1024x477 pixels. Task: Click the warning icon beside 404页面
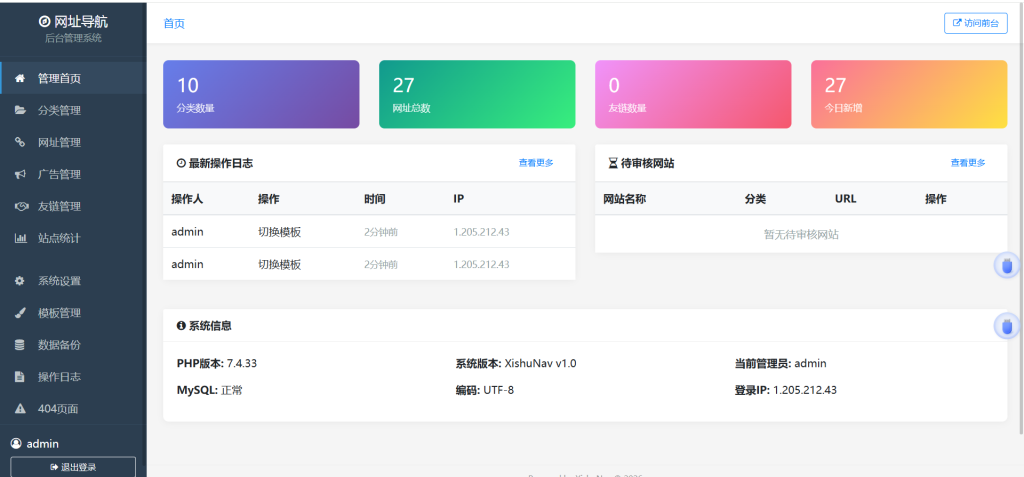click(20, 409)
